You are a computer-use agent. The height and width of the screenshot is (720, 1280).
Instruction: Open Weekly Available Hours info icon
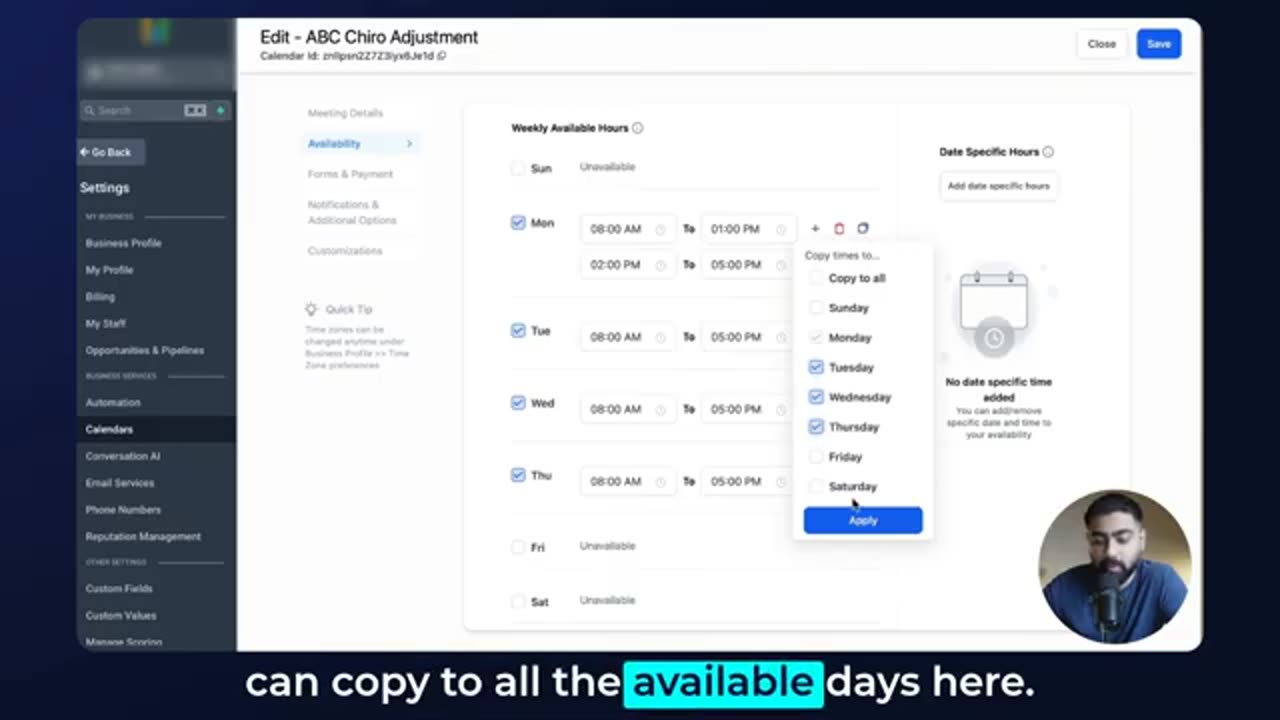coord(638,128)
